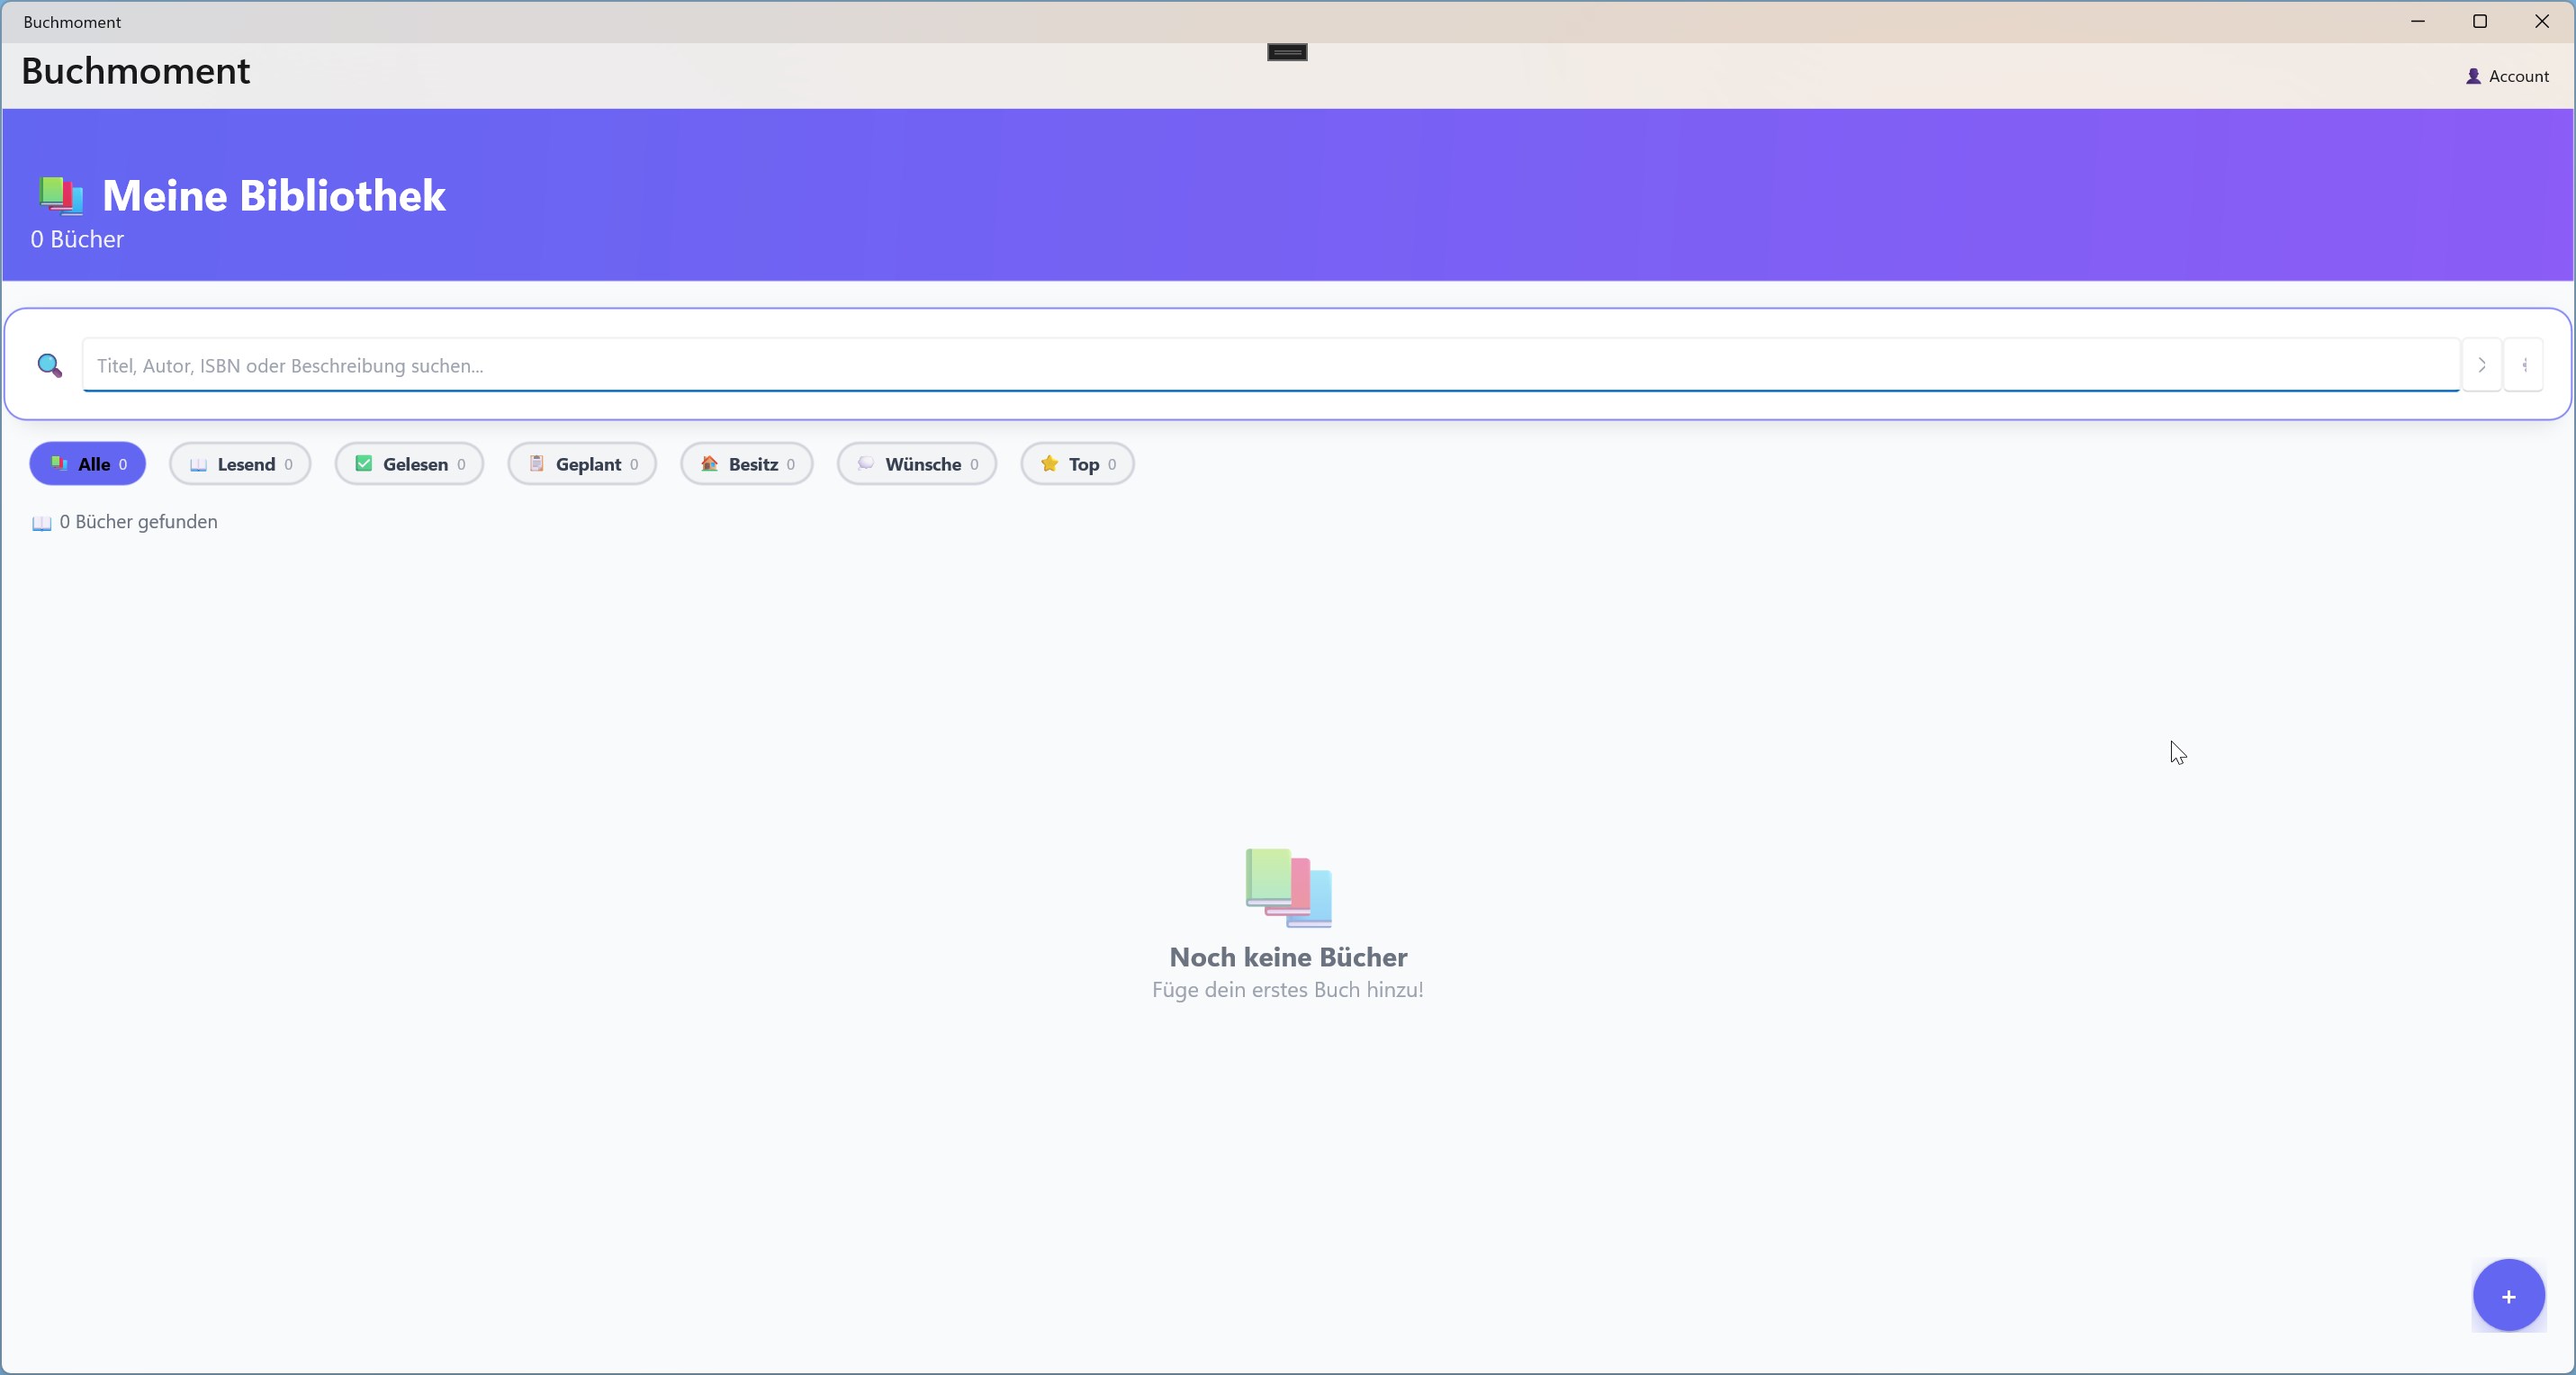Expand search options with the chevron button
The width and height of the screenshot is (2576, 1375).
(2481, 365)
